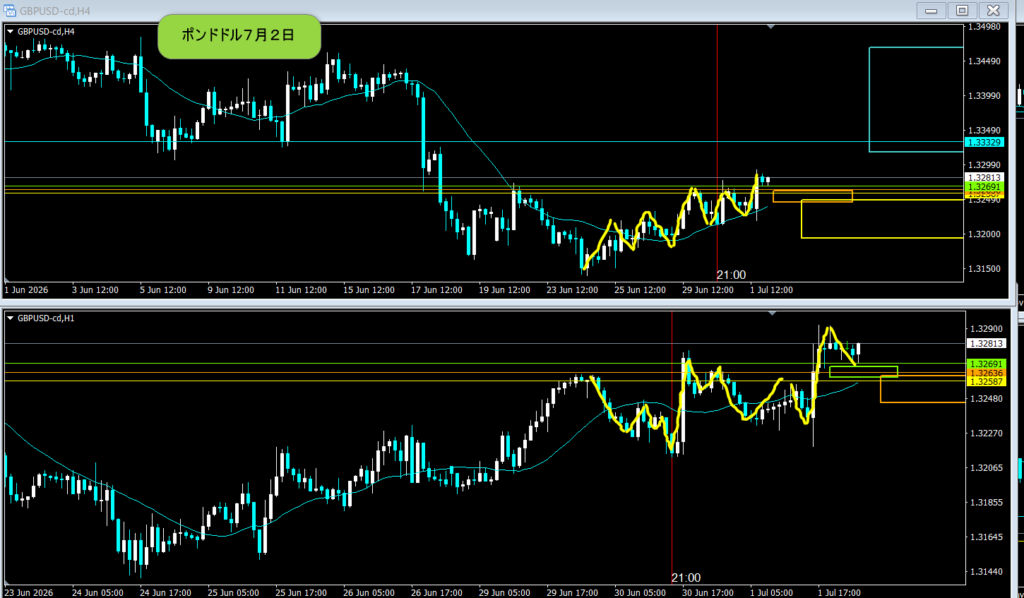This screenshot has height=598, width=1024.
Task: Click the '17 Jun 12:00' date on H4 timeline
Action: click(x=437, y=290)
